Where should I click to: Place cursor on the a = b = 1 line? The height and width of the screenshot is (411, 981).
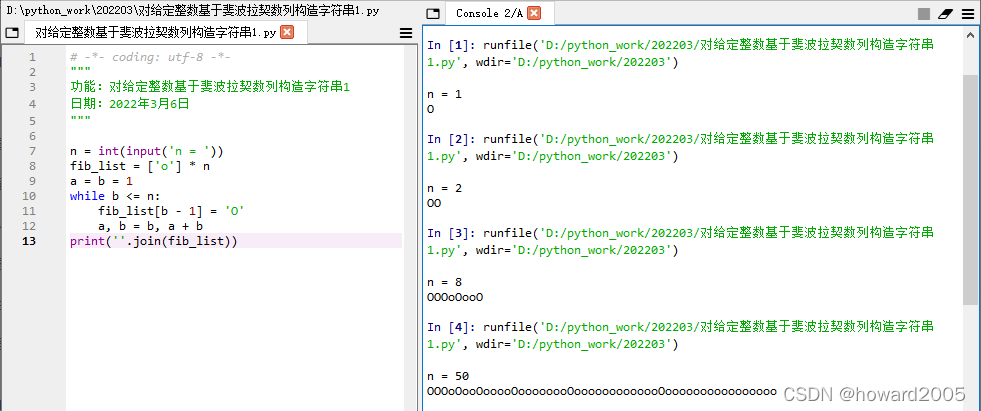click(101, 181)
